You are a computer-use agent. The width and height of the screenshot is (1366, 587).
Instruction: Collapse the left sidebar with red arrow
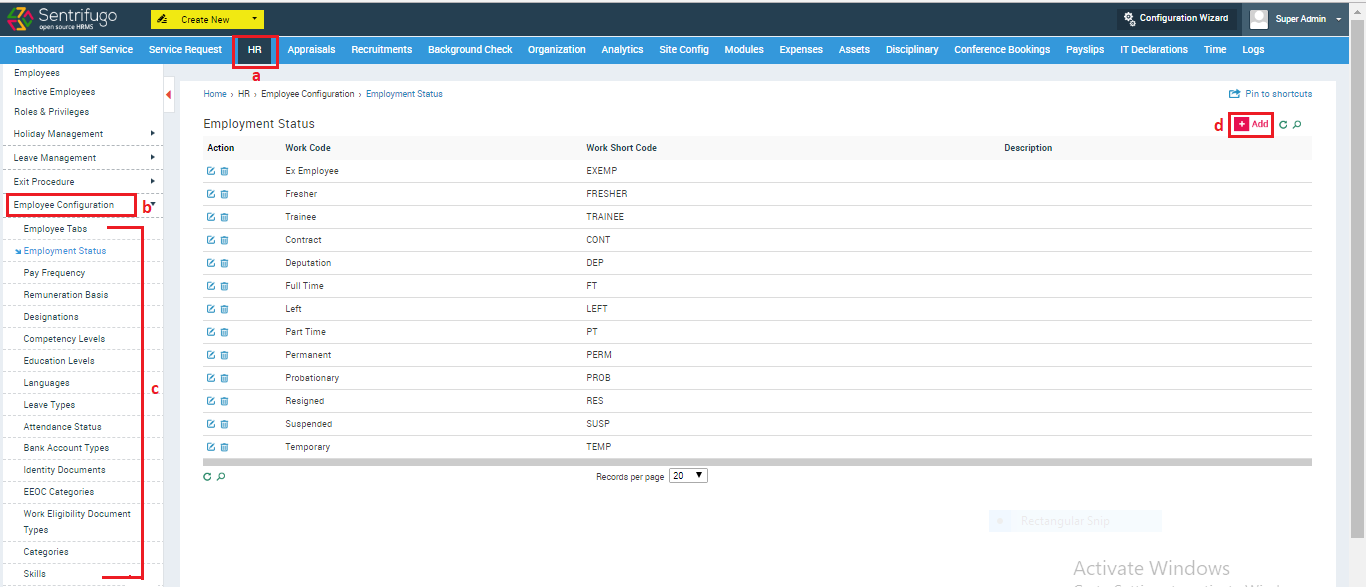click(x=168, y=95)
